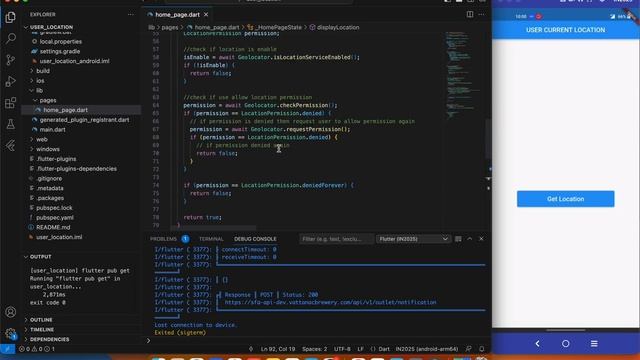Click the debug console REPL input prompt
Image resolution: width=640 pixels, height=360 pixels.
pyautogui.click(x=318, y=340)
